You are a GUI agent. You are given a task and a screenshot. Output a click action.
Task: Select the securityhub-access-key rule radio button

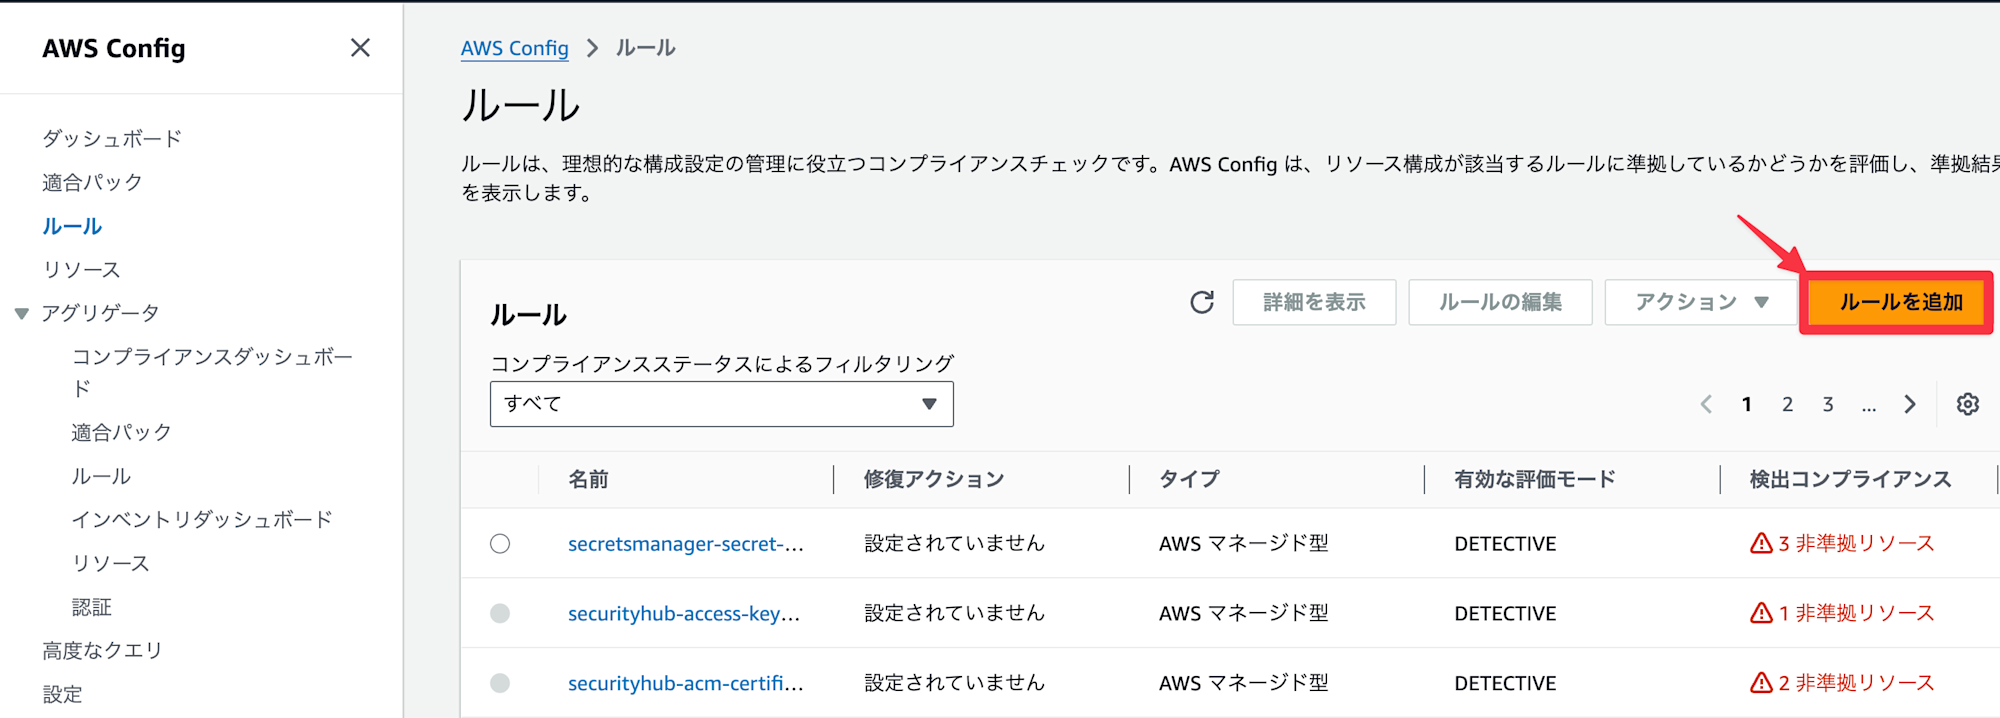coord(500,614)
